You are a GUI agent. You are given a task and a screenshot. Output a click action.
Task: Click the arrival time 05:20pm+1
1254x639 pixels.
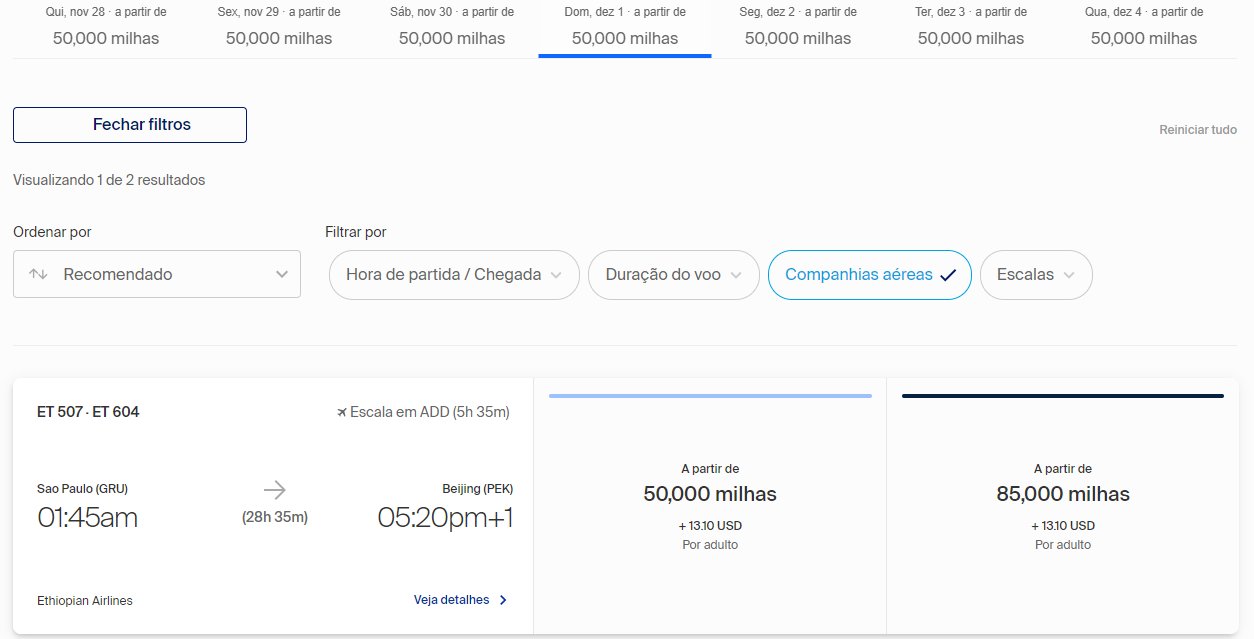point(445,518)
